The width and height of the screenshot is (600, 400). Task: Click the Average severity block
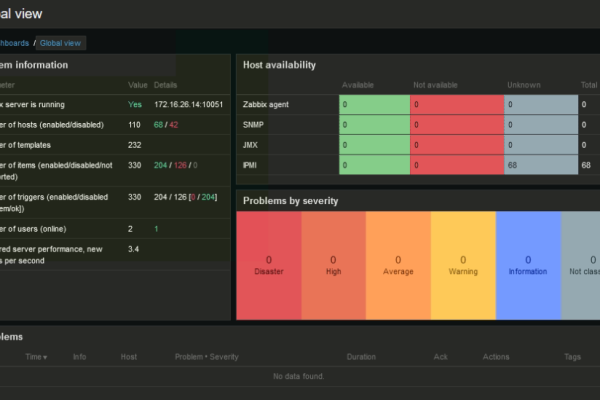[x=398, y=264]
